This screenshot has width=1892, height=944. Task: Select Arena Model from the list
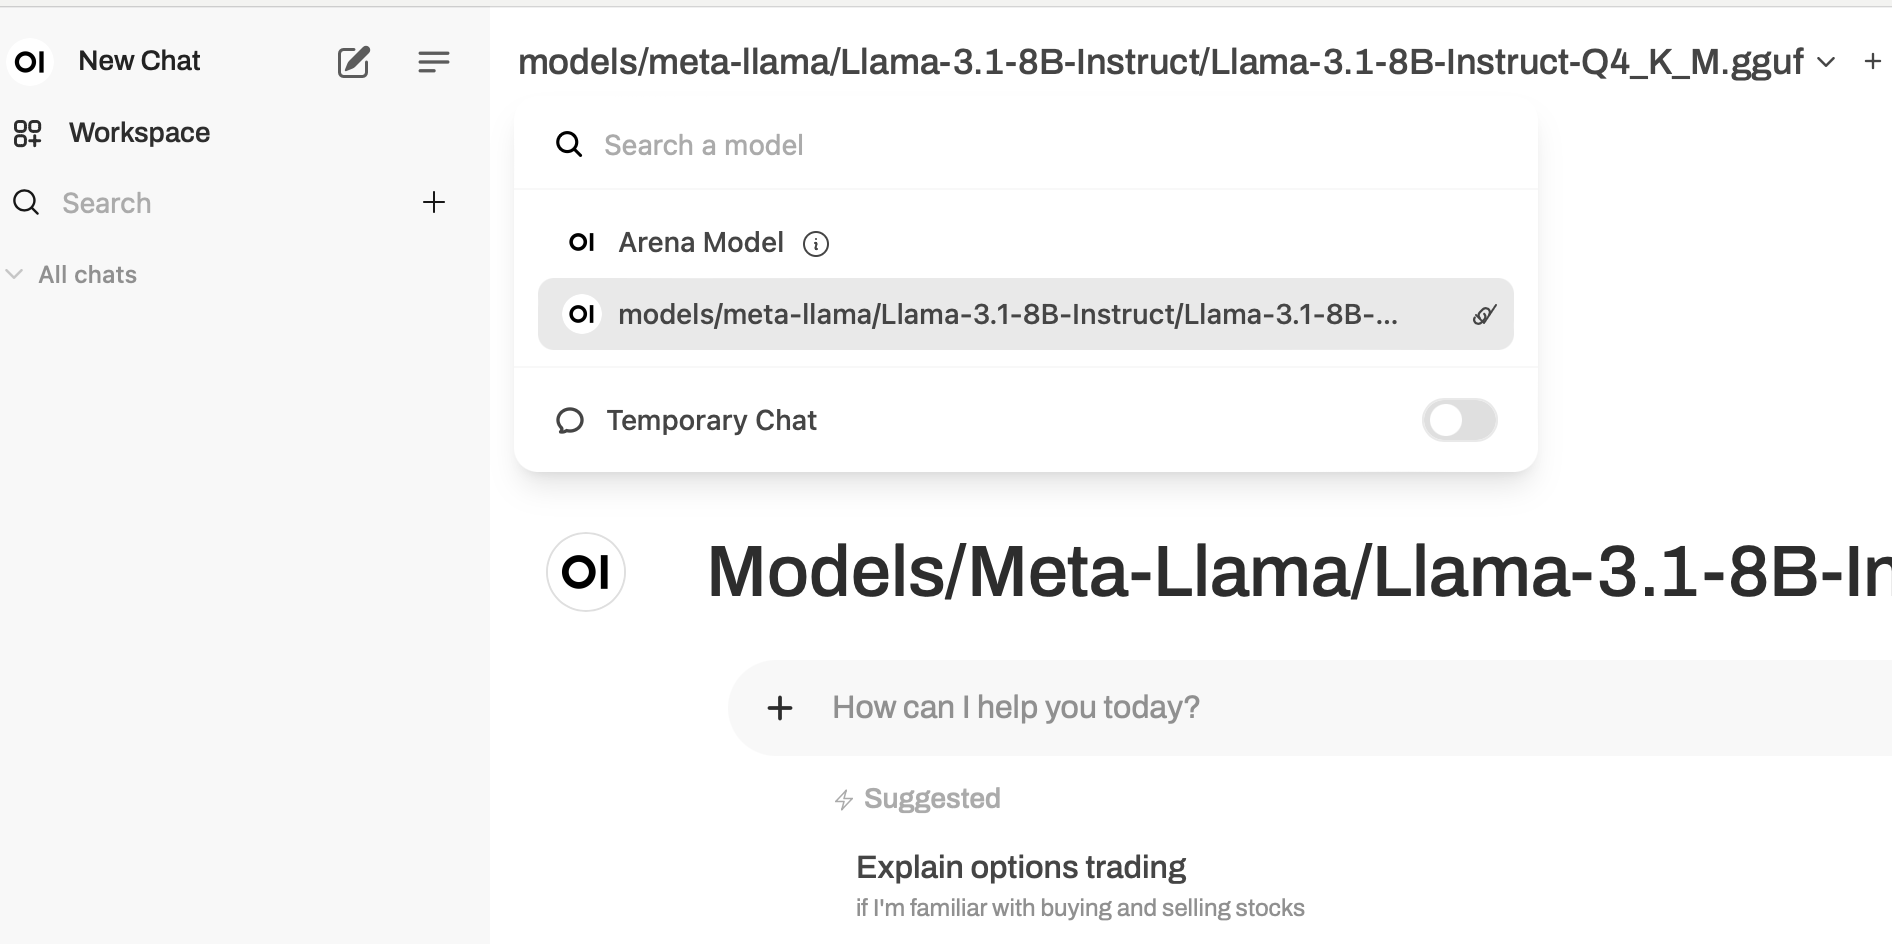700,243
